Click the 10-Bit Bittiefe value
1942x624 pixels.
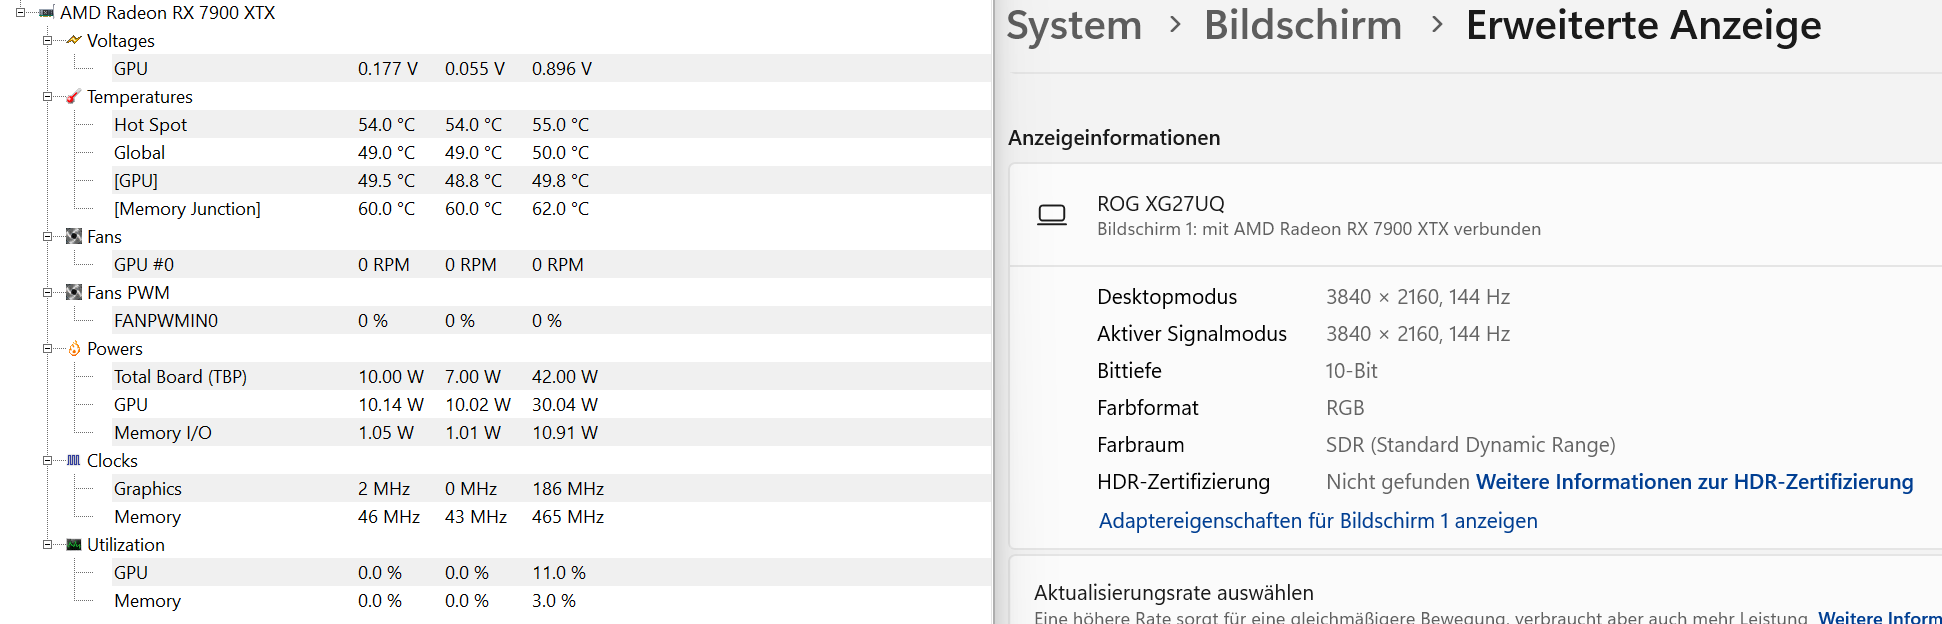pyautogui.click(x=1352, y=371)
